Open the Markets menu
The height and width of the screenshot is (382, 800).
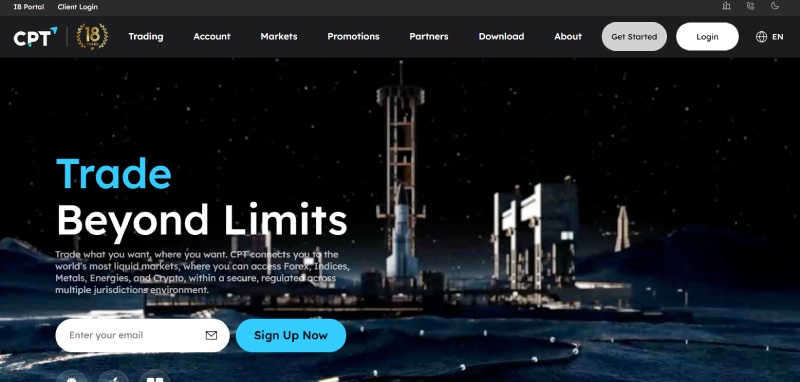[279, 37]
